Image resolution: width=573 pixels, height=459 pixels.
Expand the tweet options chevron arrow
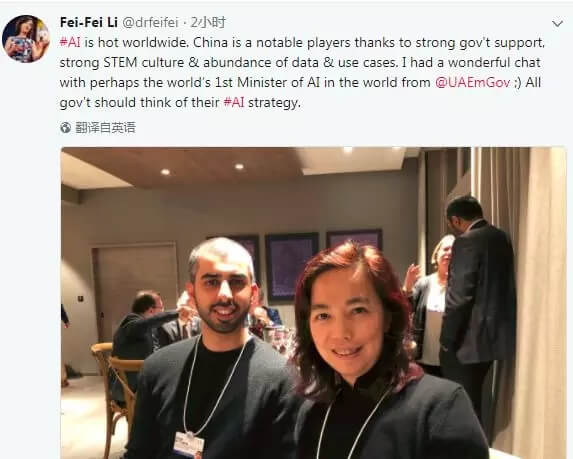[557, 24]
